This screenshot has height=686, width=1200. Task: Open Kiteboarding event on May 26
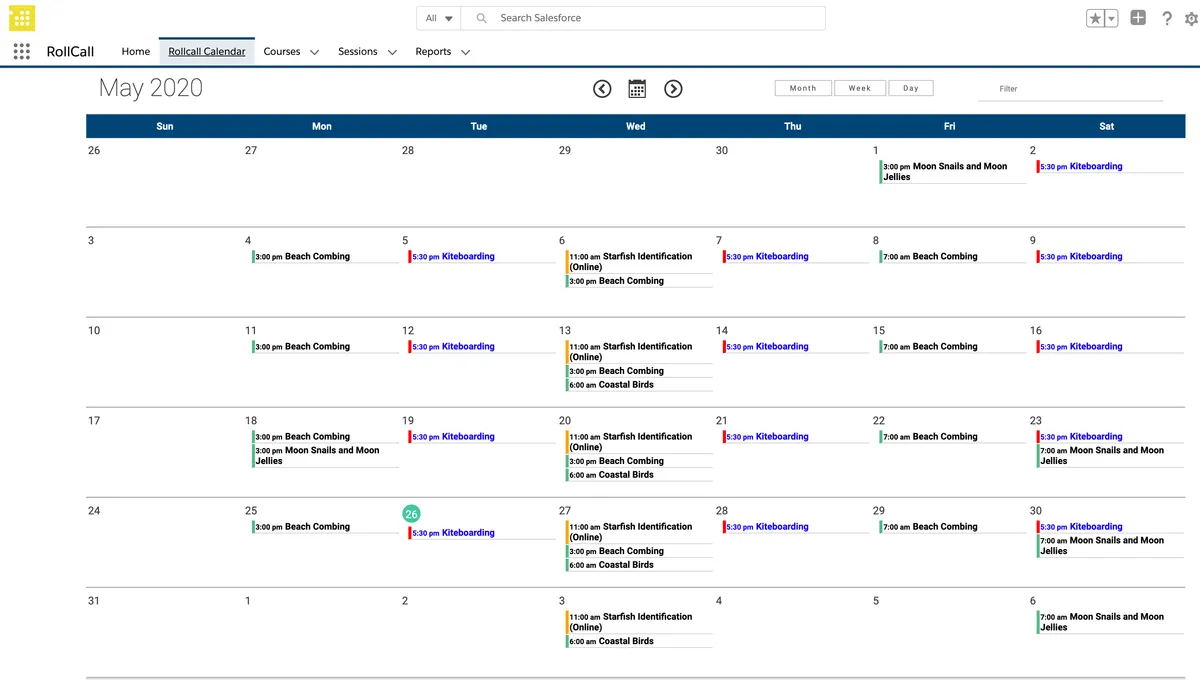tap(482, 533)
